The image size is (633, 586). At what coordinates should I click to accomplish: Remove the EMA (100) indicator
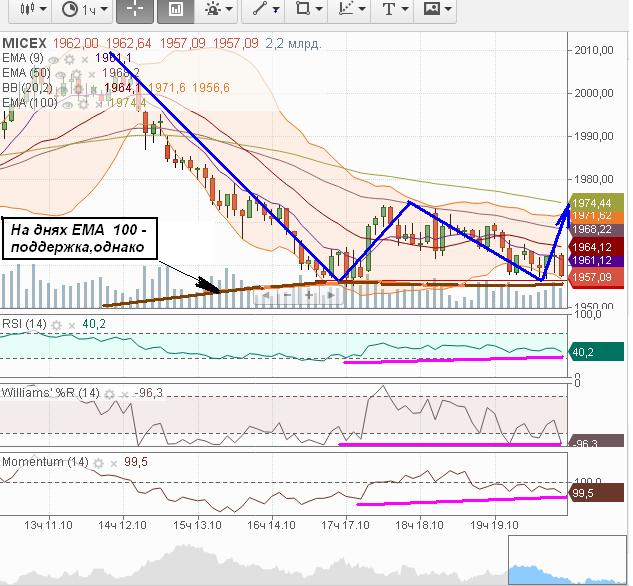(98, 105)
